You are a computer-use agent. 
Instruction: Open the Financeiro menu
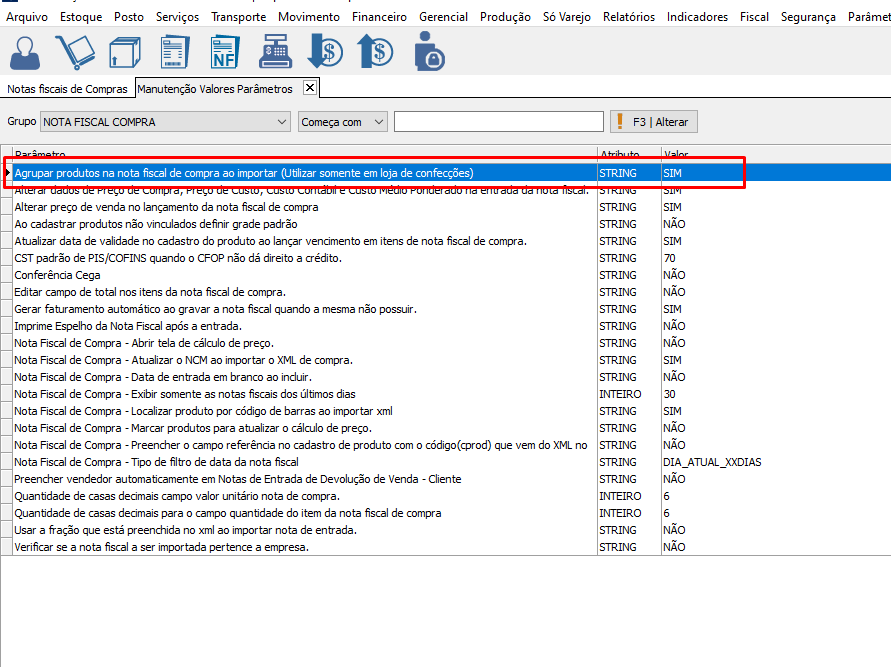tap(379, 17)
